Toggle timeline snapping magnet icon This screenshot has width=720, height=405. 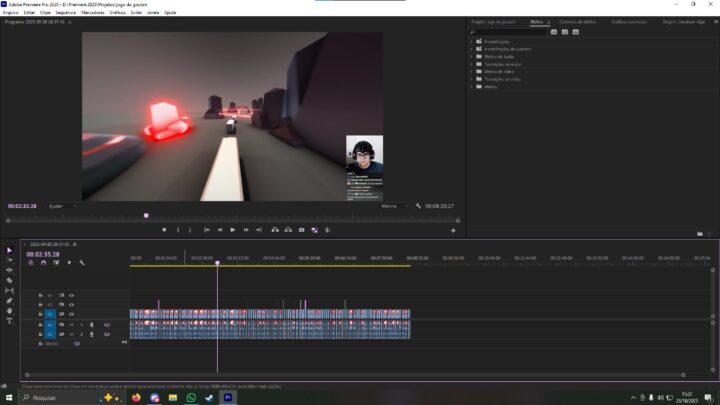[x=43, y=263]
